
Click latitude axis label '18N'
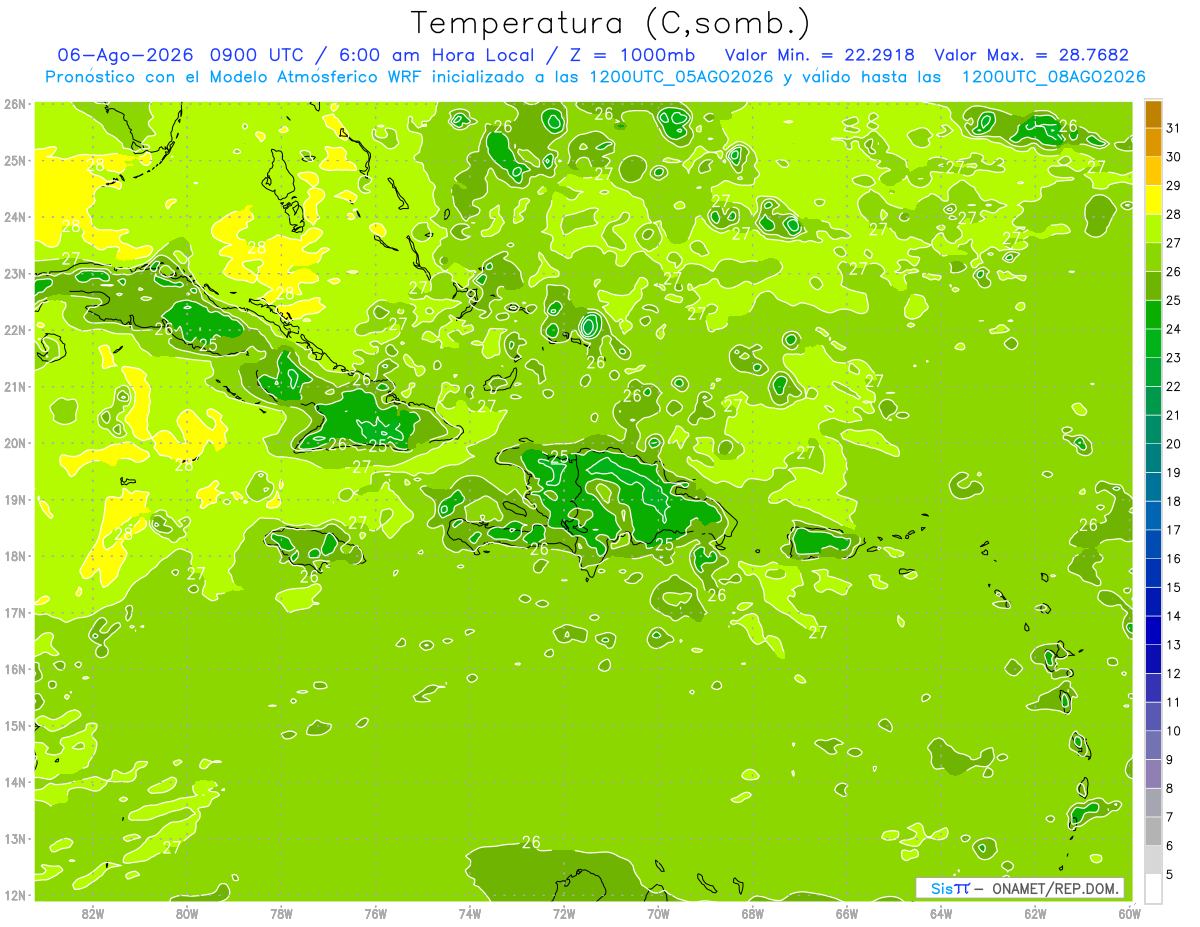(16, 556)
